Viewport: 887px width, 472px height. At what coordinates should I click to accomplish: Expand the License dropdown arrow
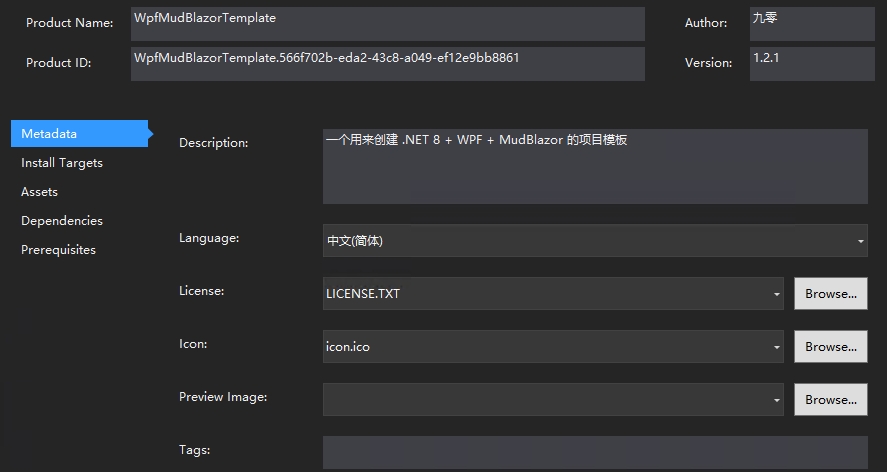(x=777, y=294)
